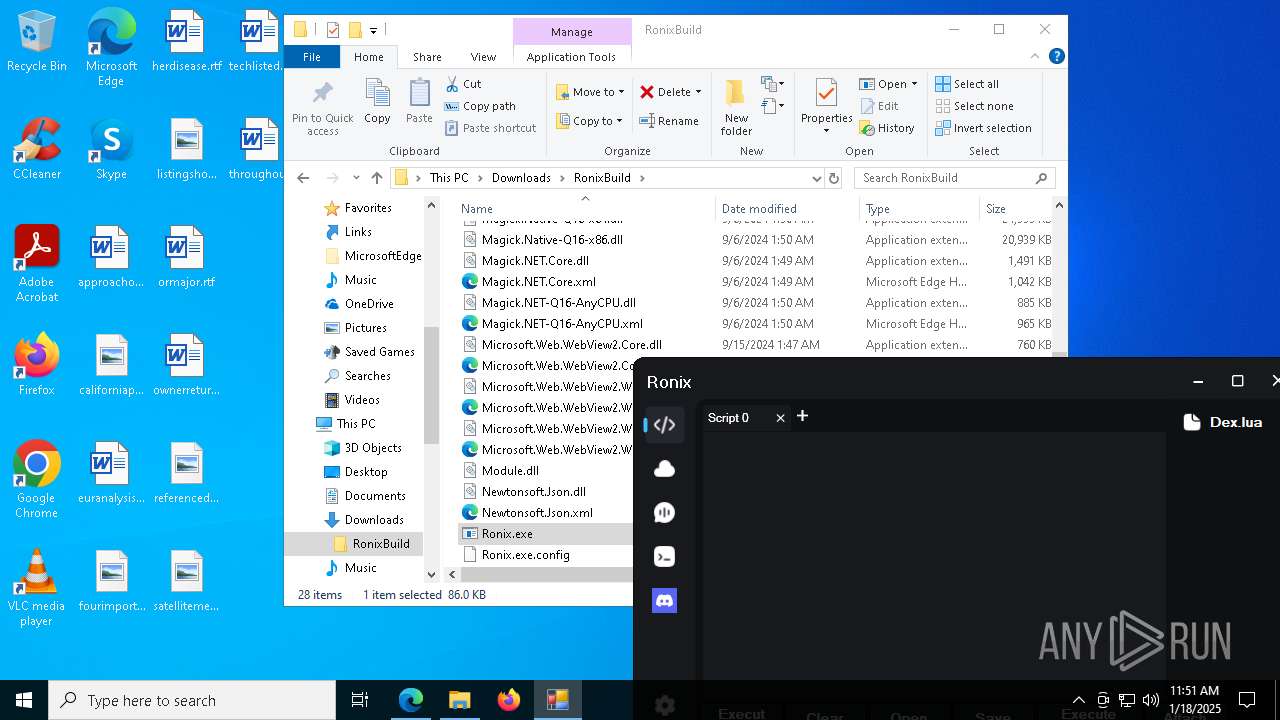Click the Edit command in ribbon

[x=879, y=106]
